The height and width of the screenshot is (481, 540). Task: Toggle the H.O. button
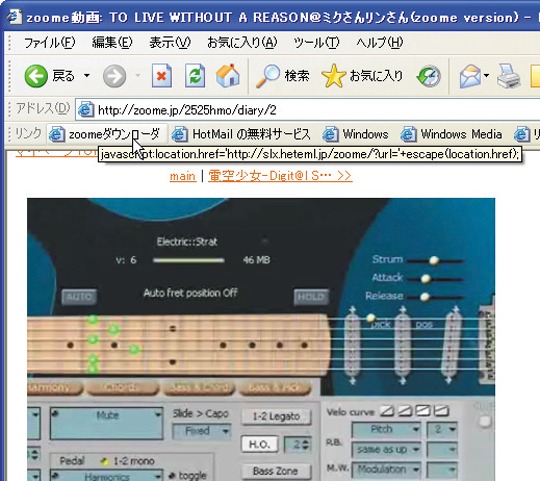tap(260, 445)
